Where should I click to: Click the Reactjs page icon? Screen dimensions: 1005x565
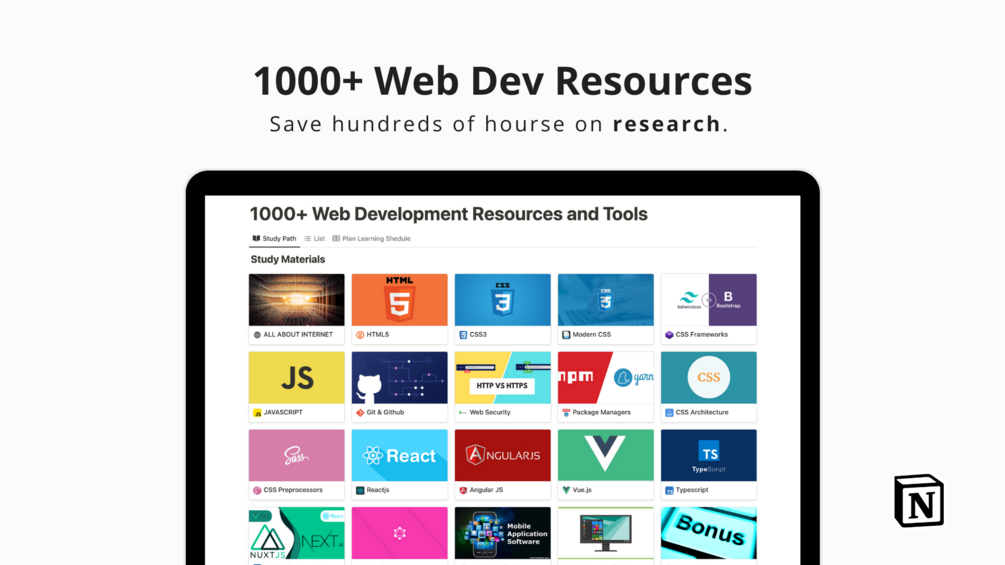pyautogui.click(x=360, y=491)
